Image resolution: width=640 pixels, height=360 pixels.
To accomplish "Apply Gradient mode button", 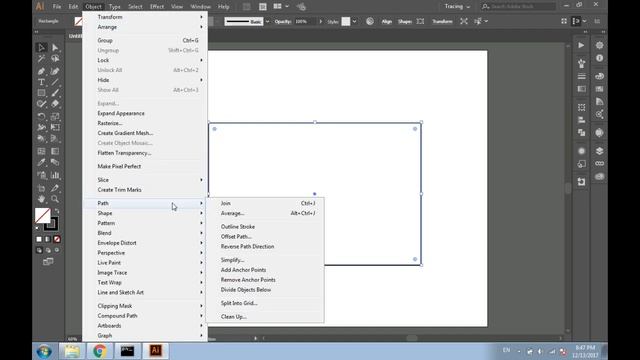I will pyautogui.click(x=48, y=239).
